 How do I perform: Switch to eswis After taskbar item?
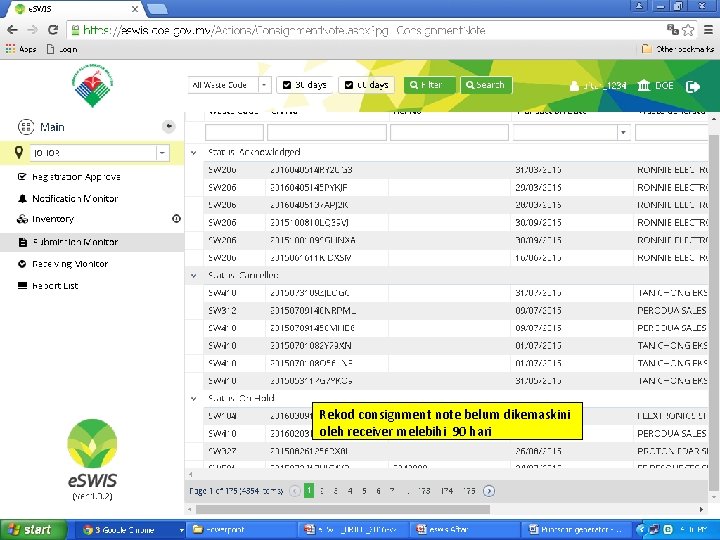click(x=465, y=530)
